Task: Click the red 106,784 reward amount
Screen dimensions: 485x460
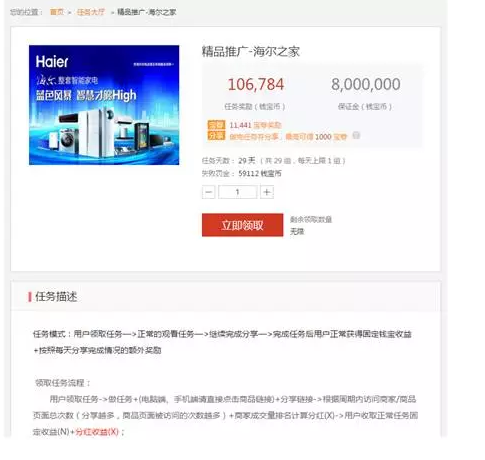Action: (256, 84)
